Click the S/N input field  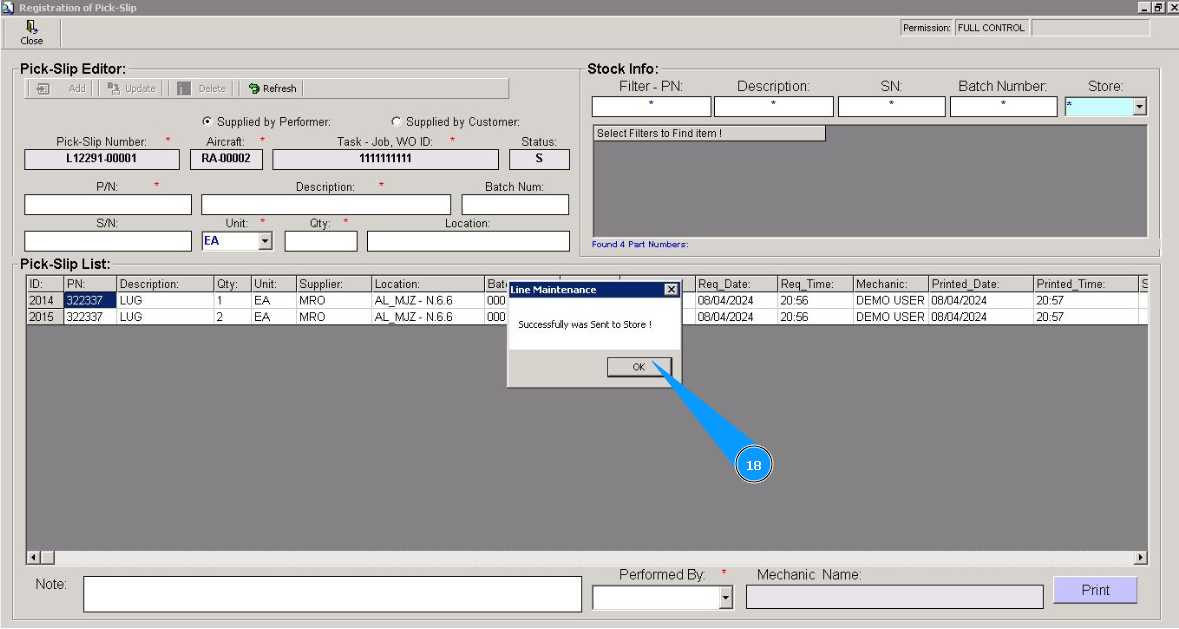[108, 241]
